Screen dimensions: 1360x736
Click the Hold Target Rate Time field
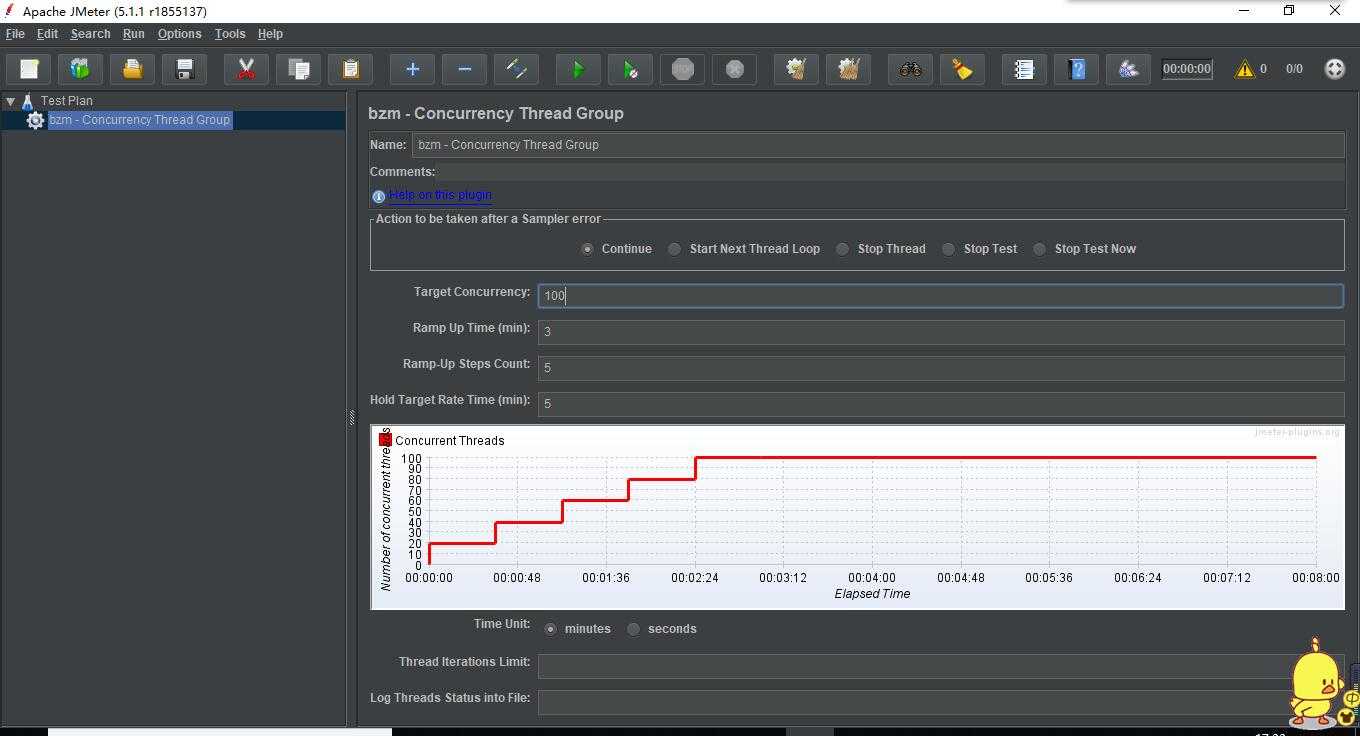point(940,403)
